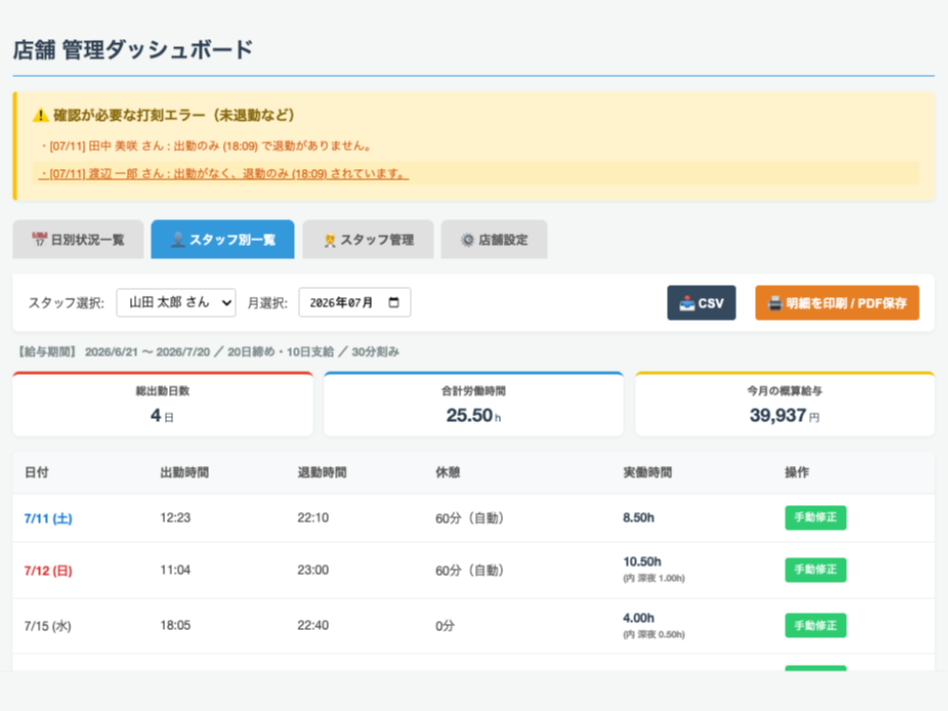Click the clock-out time 23:00
The image size is (948, 711).
click(313, 570)
